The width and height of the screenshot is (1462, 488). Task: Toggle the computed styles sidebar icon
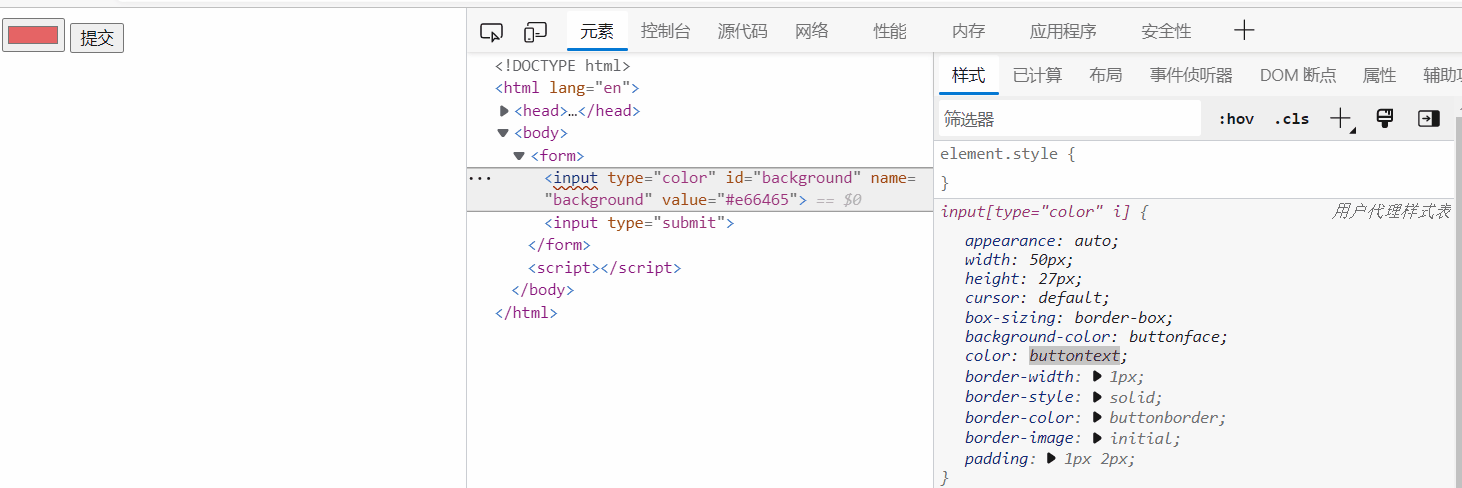click(x=1429, y=119)
